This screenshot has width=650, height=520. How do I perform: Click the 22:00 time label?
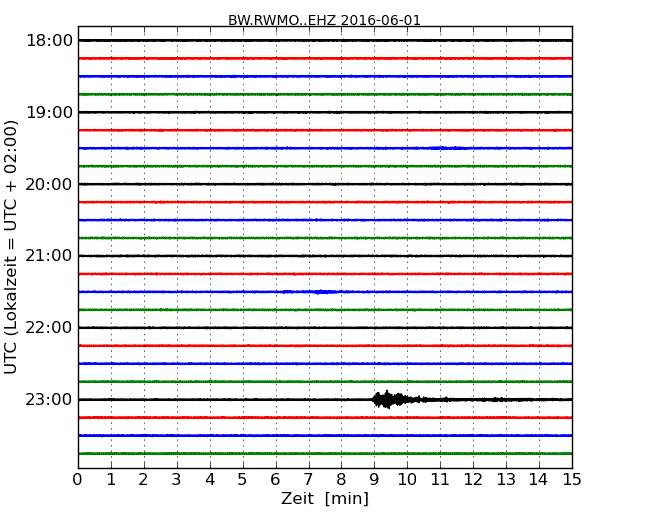pos(49,328)
